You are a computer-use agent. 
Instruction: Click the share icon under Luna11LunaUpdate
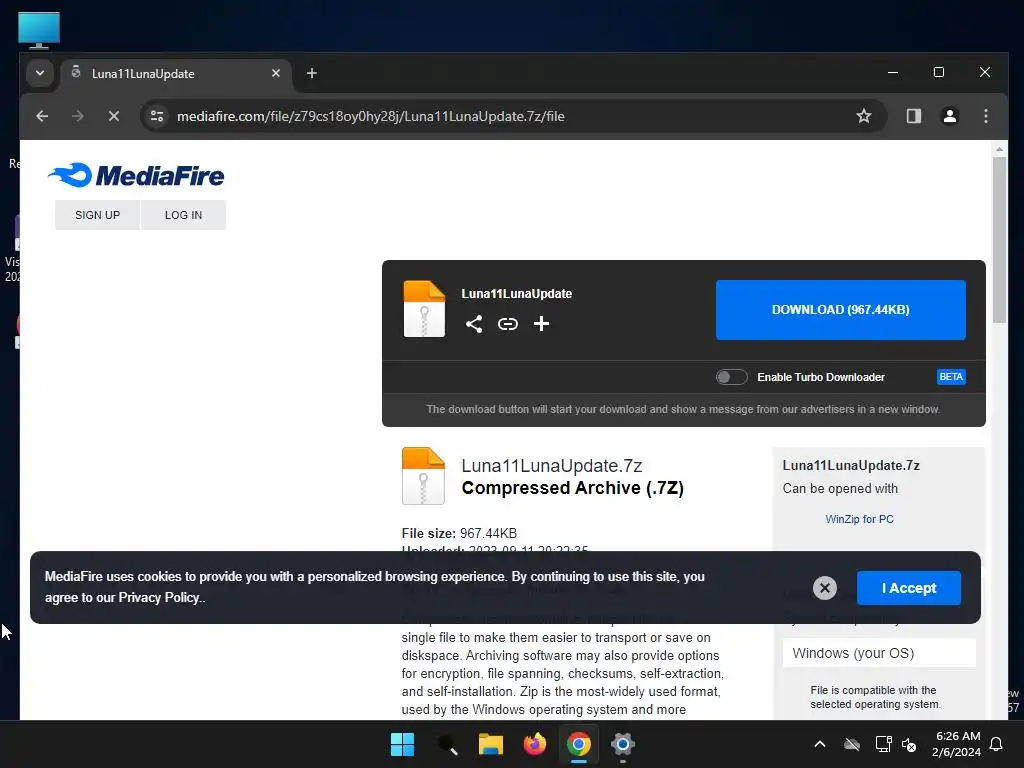click(474, 324)
